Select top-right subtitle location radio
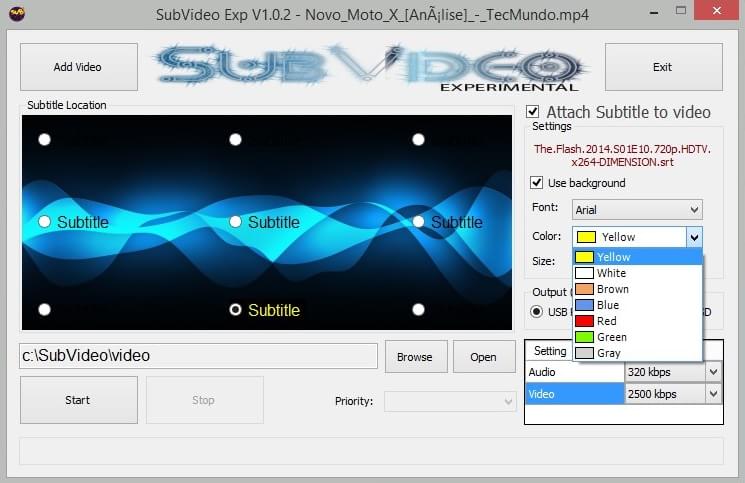The width and height of the screenshot is (745, 483). pos(418,140)
